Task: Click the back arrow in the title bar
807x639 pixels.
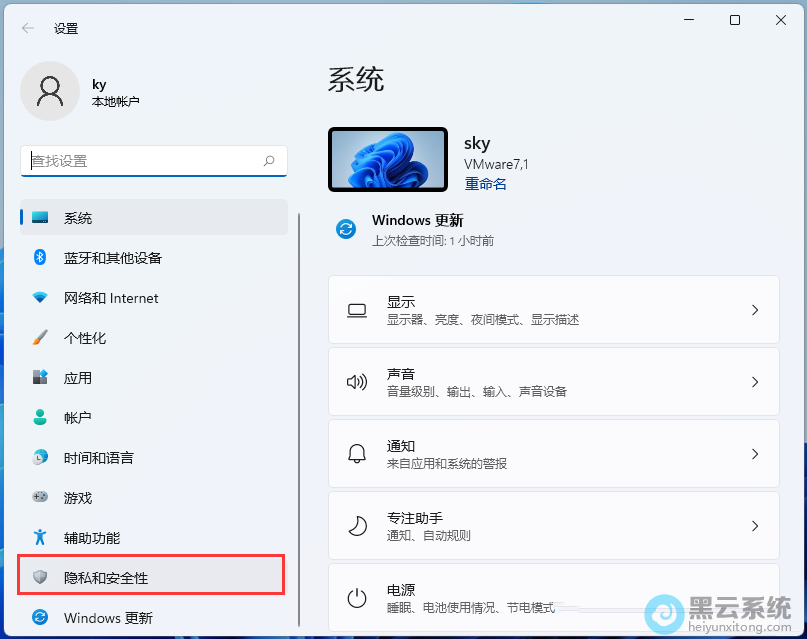Action: [x=28, y=29]
